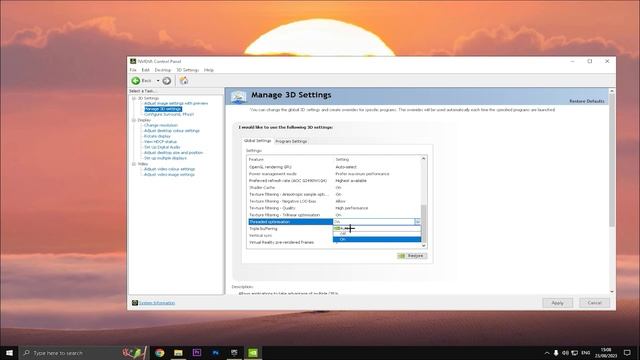
Task: Select the Triple buffering row
Action: click(x=290, y=229)
